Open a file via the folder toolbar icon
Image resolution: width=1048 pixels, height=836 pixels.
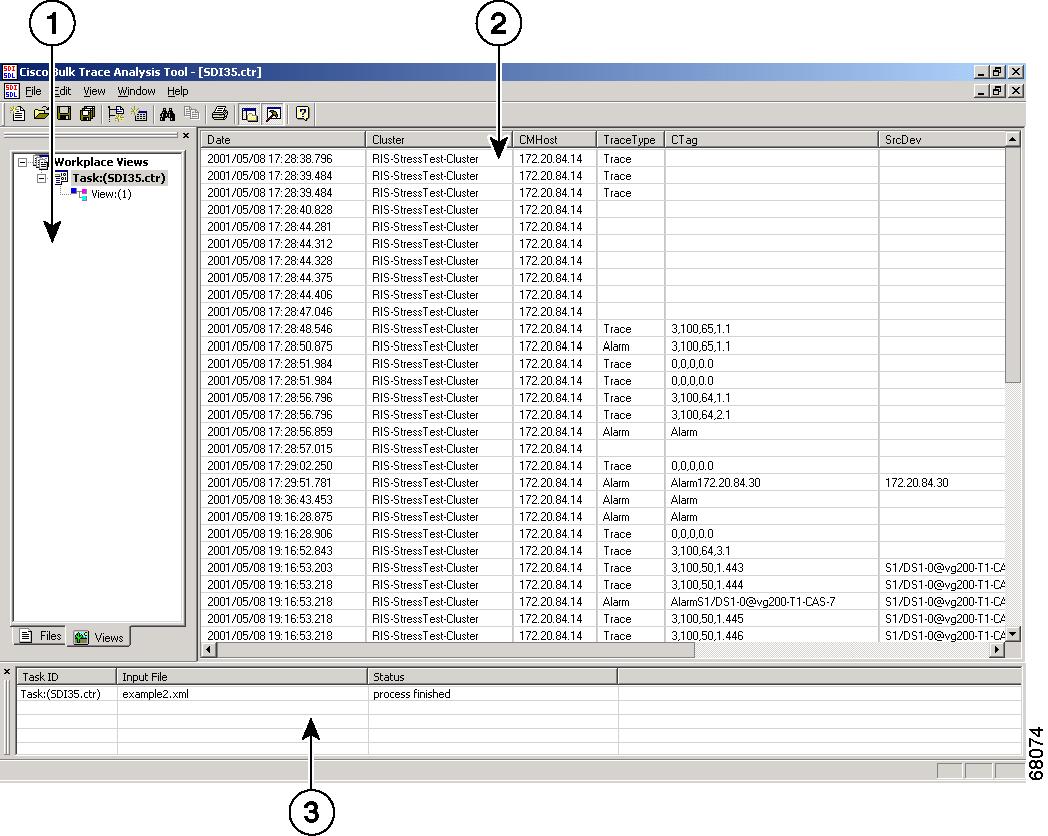pos(41,114)
